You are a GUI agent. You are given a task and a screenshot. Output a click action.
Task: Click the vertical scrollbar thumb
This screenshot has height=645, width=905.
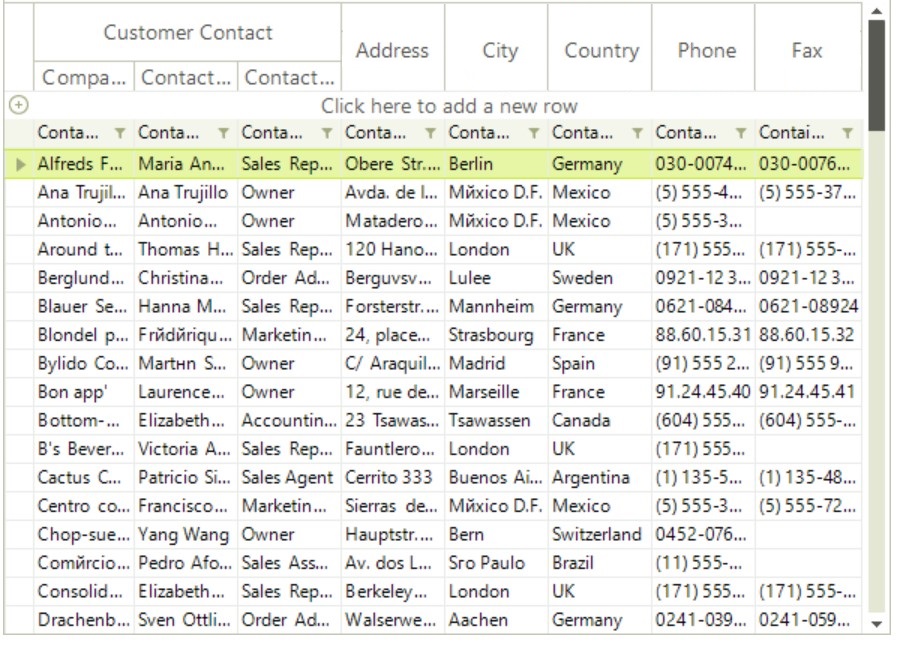[x=877, y=75]
